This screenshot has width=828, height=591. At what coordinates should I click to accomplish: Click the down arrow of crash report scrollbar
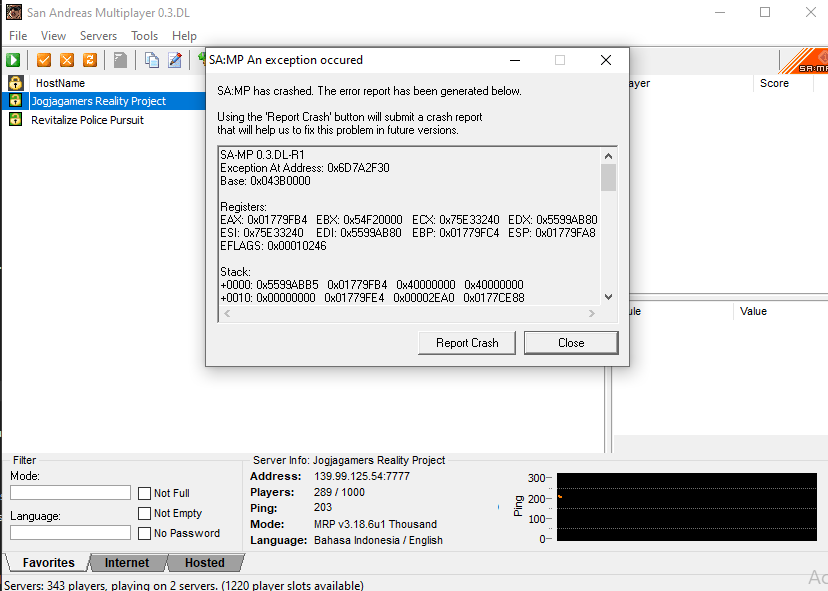click(x=608, y=297)
